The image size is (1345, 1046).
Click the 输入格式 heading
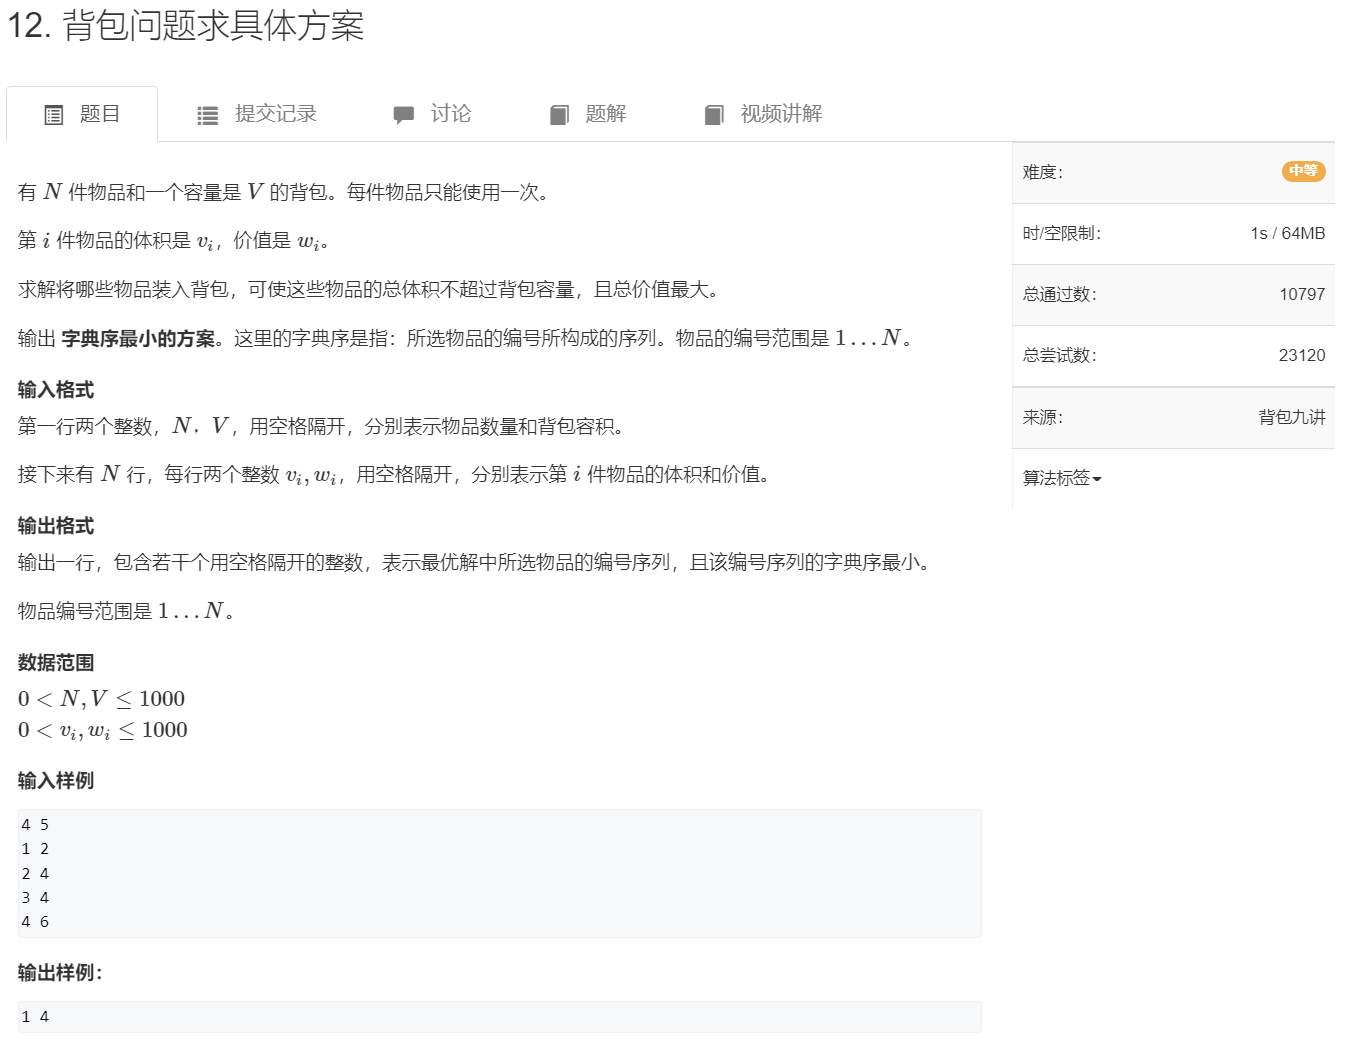pos(56,390)
